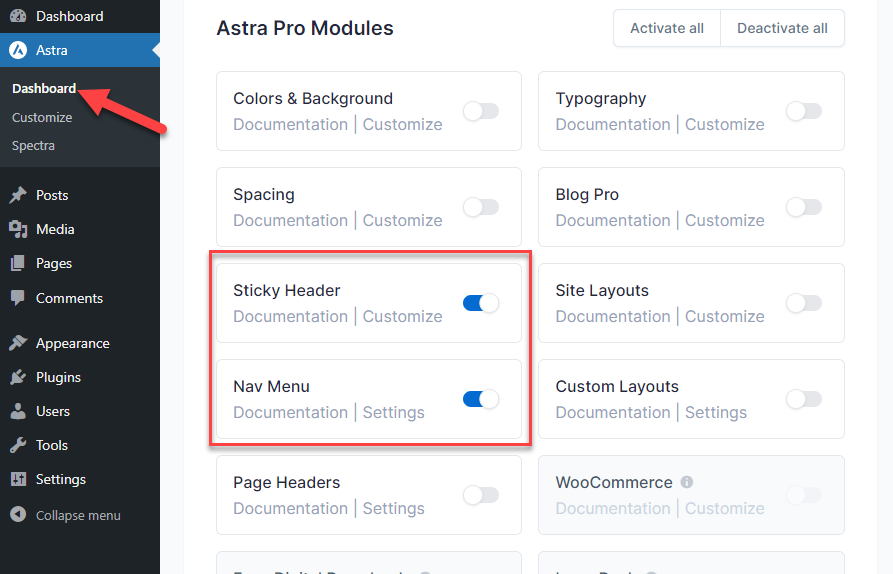Click the Plugins plug icon
Viewport: 893px width, 574px height.
click(x=18, y=377)
